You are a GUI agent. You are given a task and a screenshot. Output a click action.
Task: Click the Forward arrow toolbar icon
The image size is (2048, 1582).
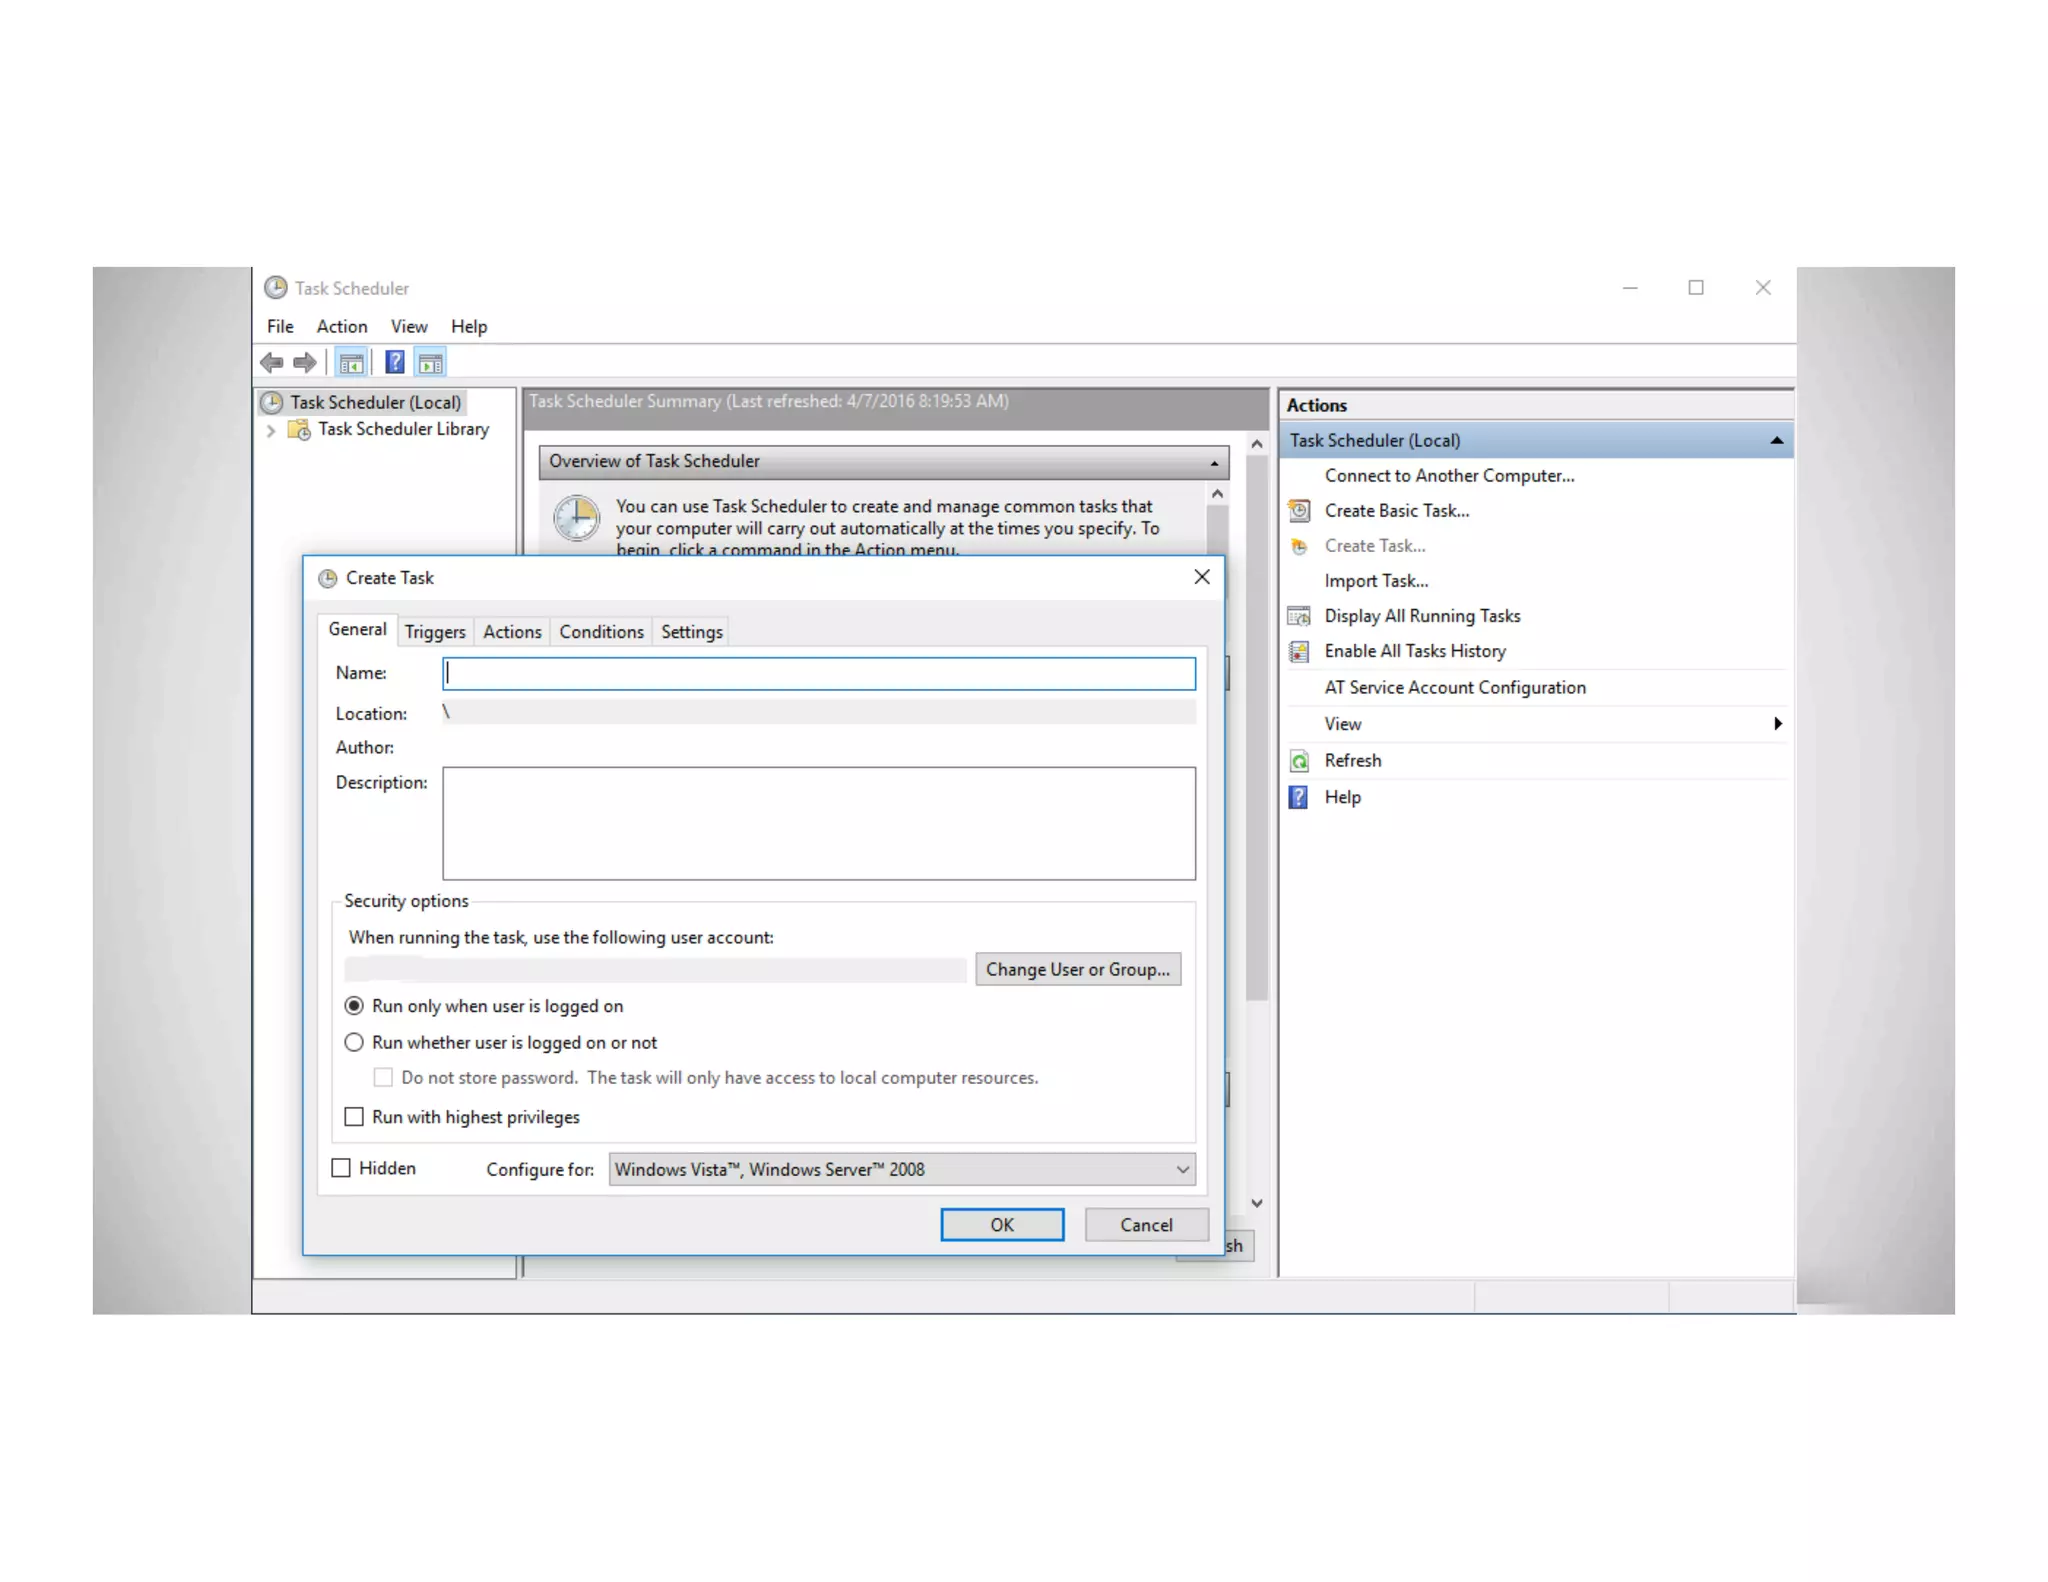tap(305, 362)
